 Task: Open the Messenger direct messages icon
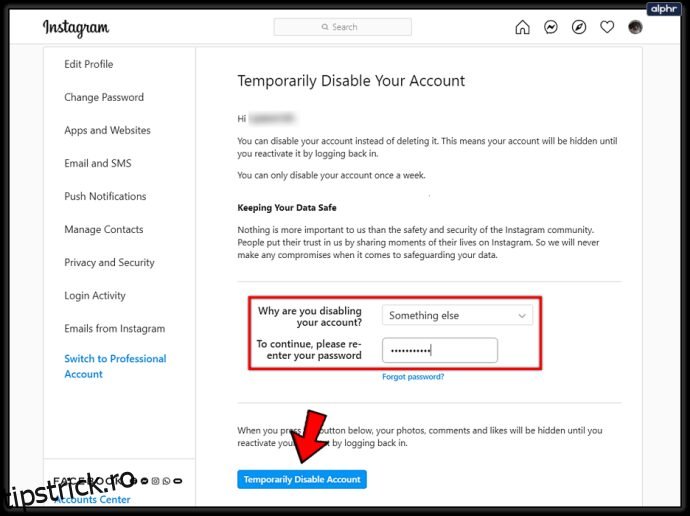(x=551, y=27)
